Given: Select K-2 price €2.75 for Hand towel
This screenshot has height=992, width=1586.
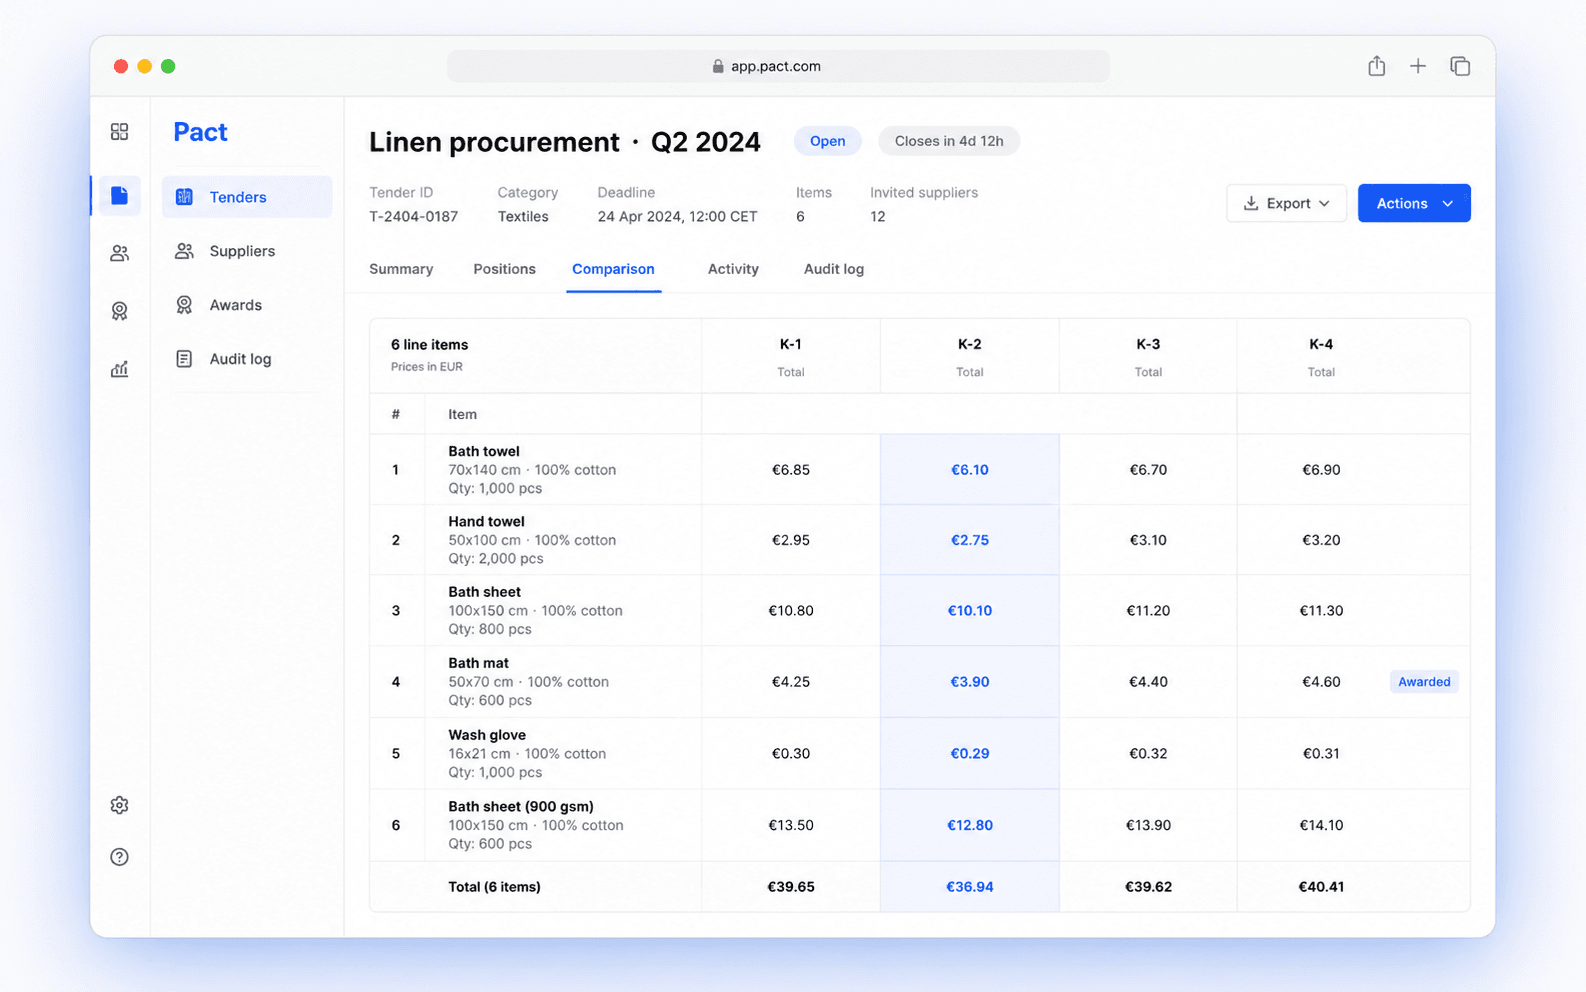Looking at the screenshot, I should point(969,540).
